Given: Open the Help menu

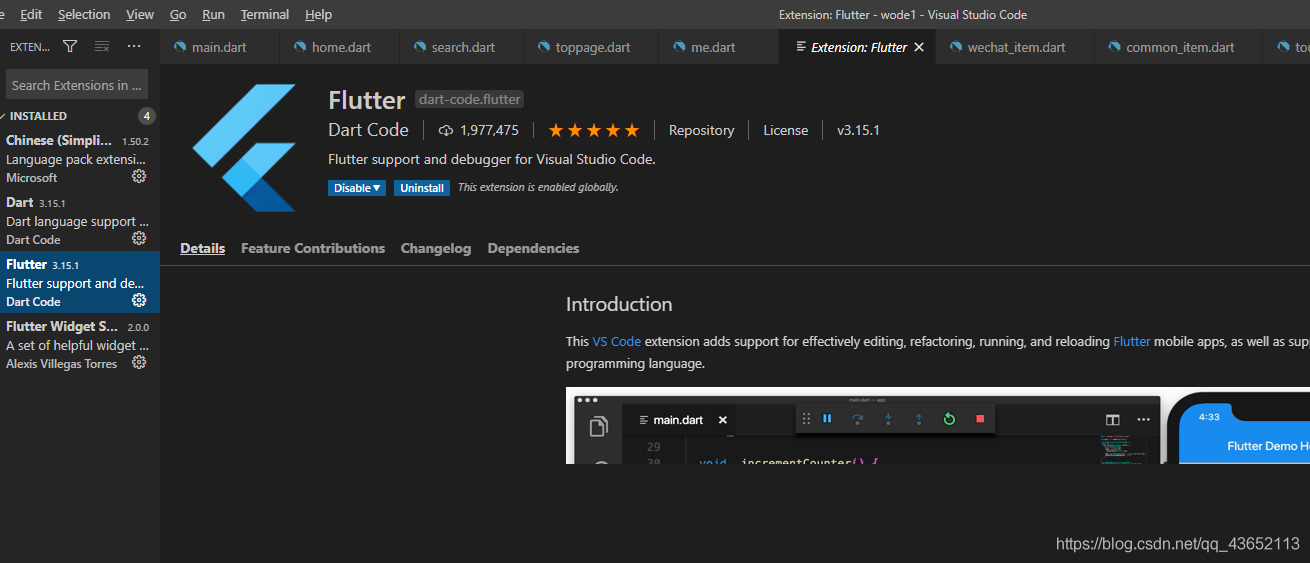Looking at the screenshot, I should [318, 14].
